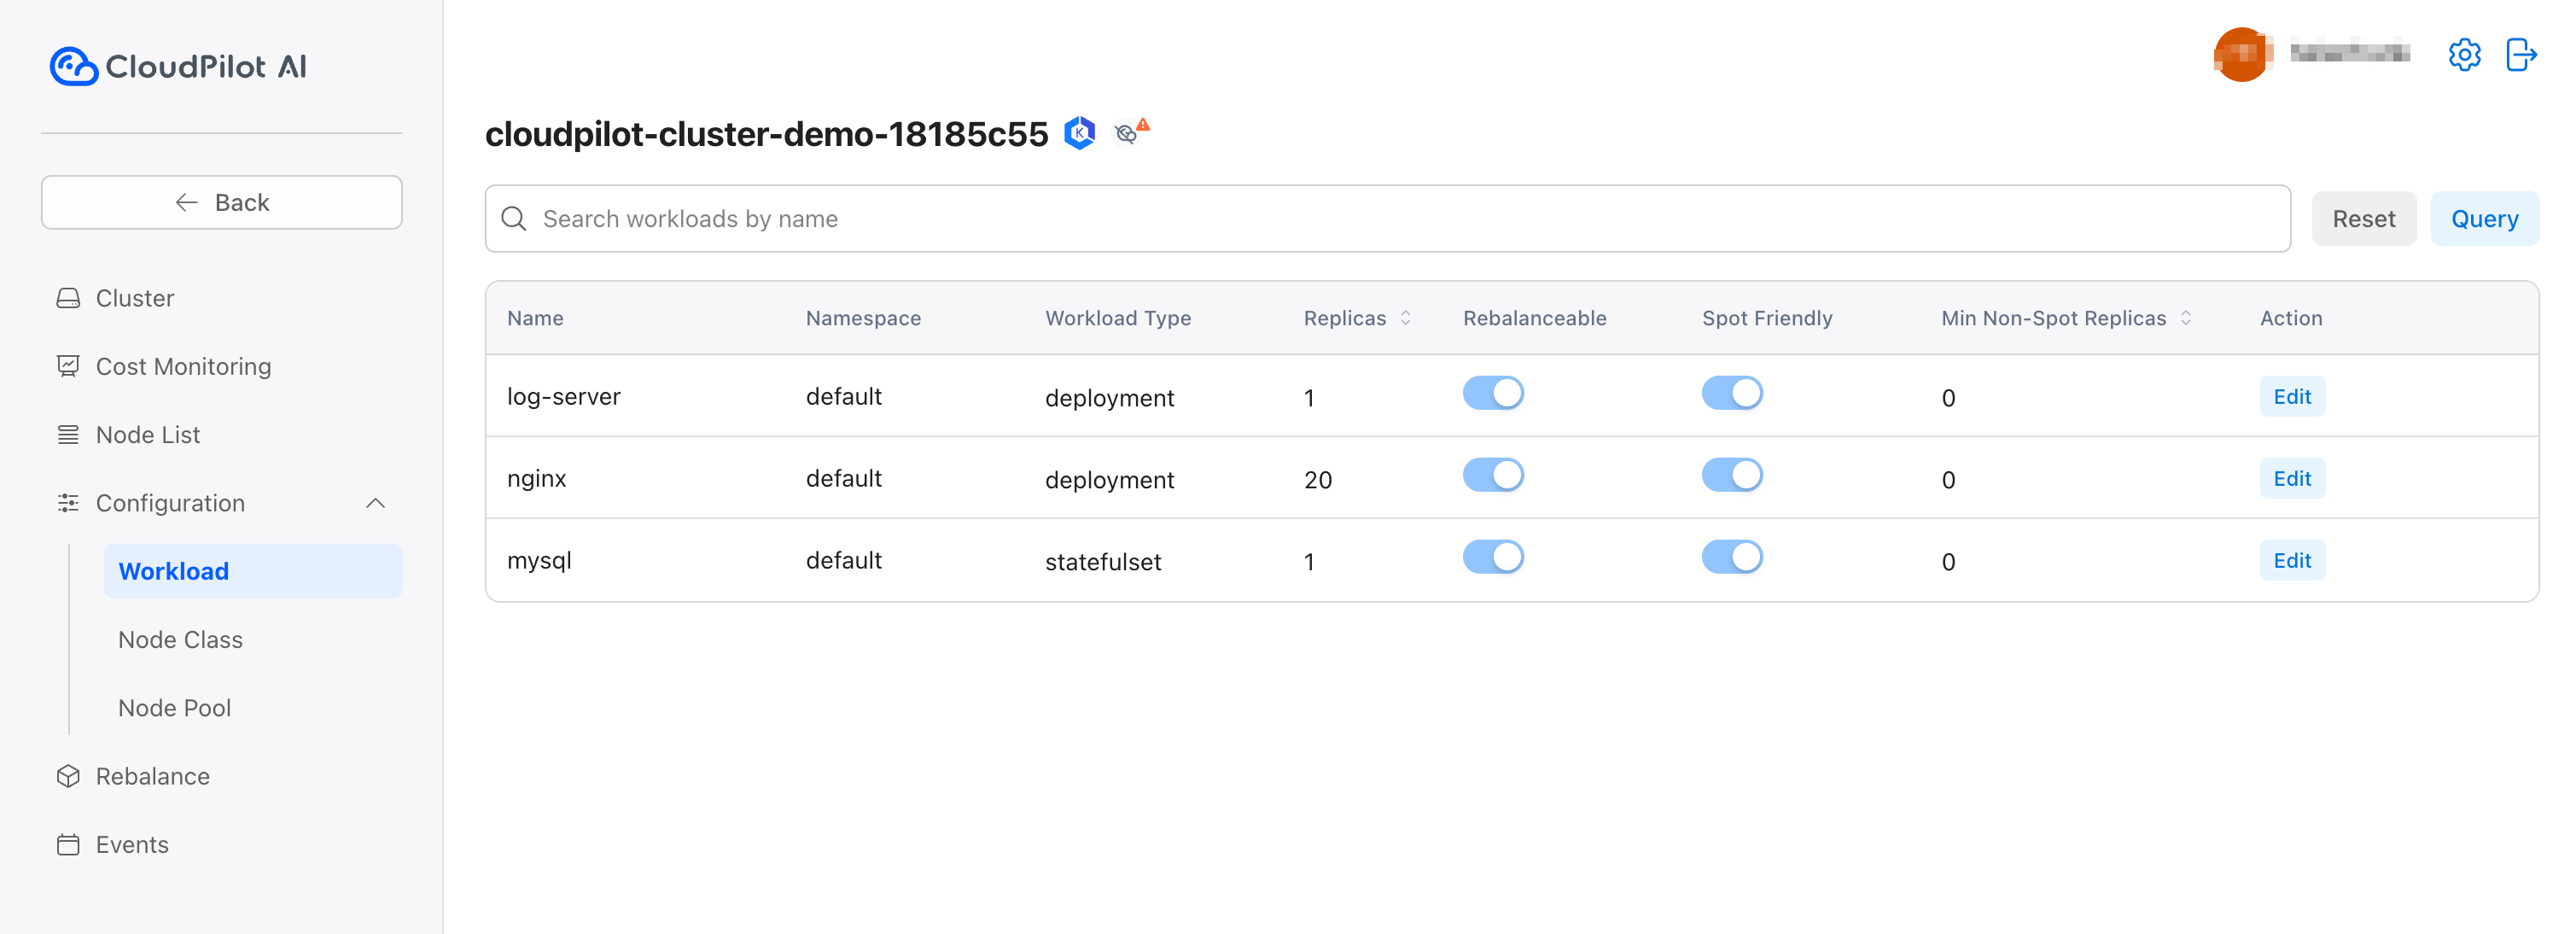Toggle Rebalanceable for log-server
Image resolution: width=2576 pixels, height=934 pixels.
point(1494,393)
